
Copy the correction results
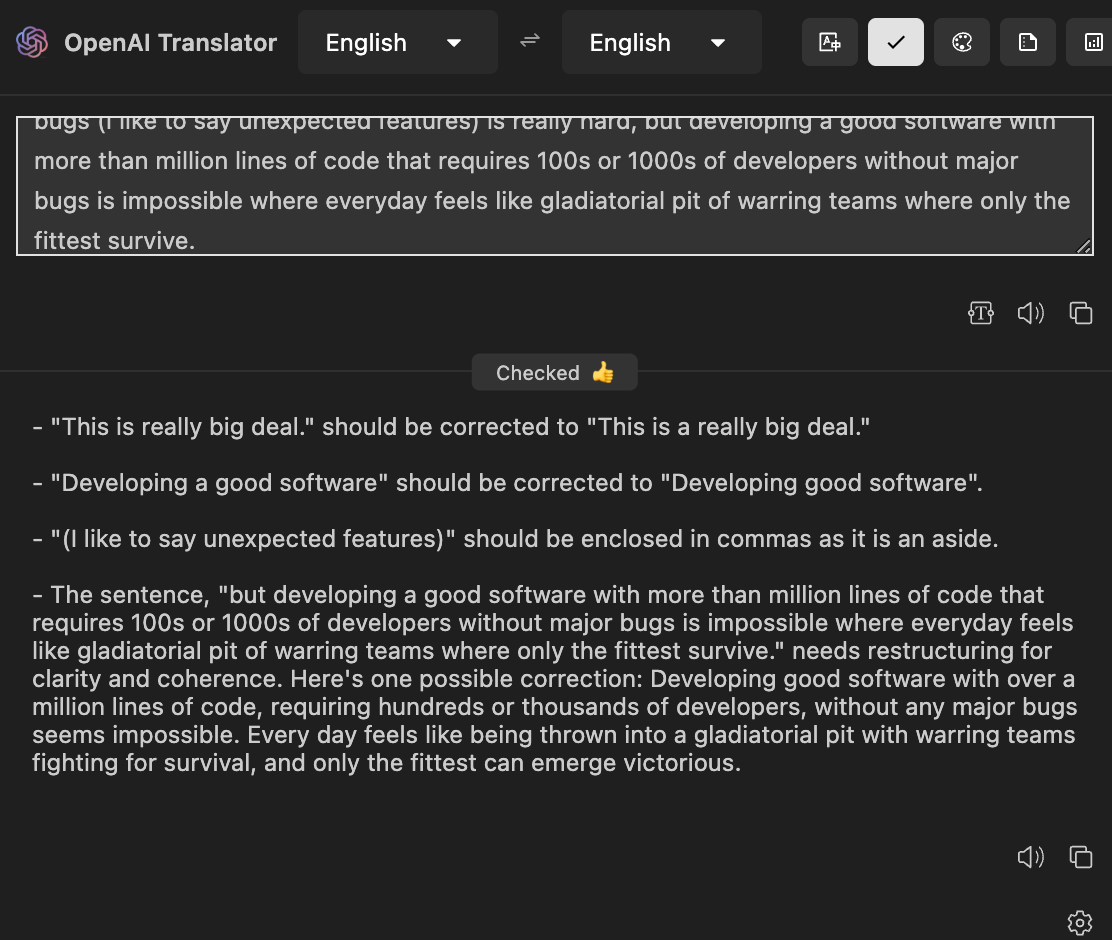(1080, 857)
